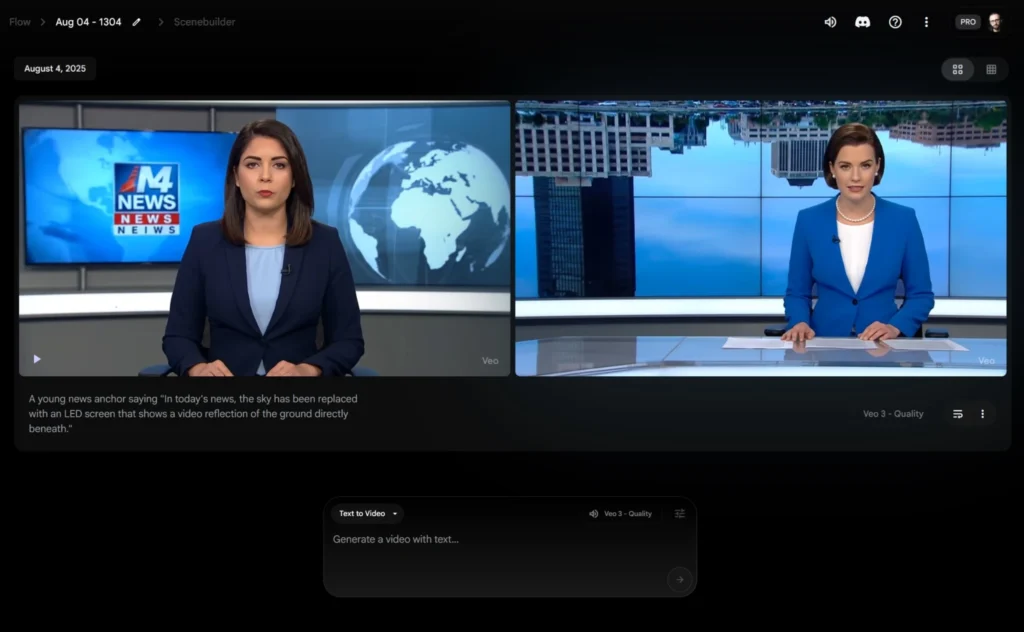Open the blue-blazer anchor video thumbnail
1024x632 pixels.
(760, 238)
